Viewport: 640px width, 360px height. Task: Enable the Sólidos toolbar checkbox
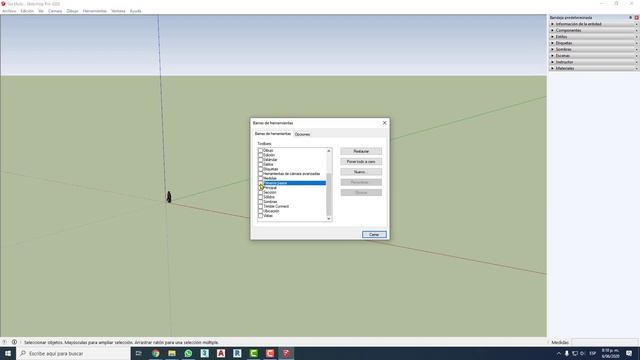[x=260, y=197]
